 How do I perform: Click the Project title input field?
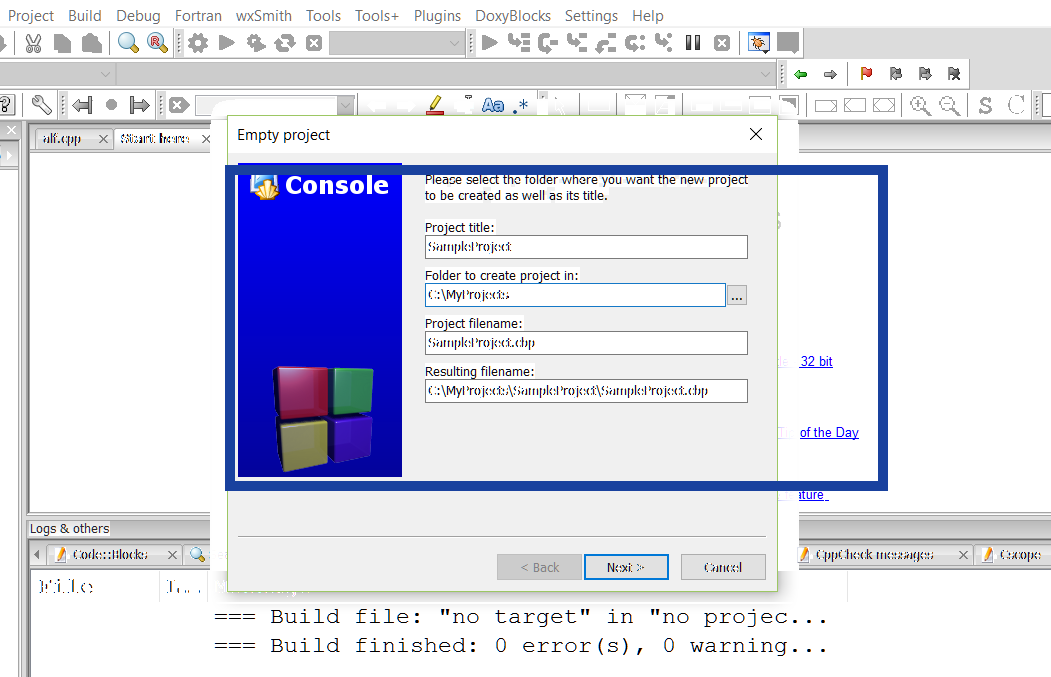[586, 246]
